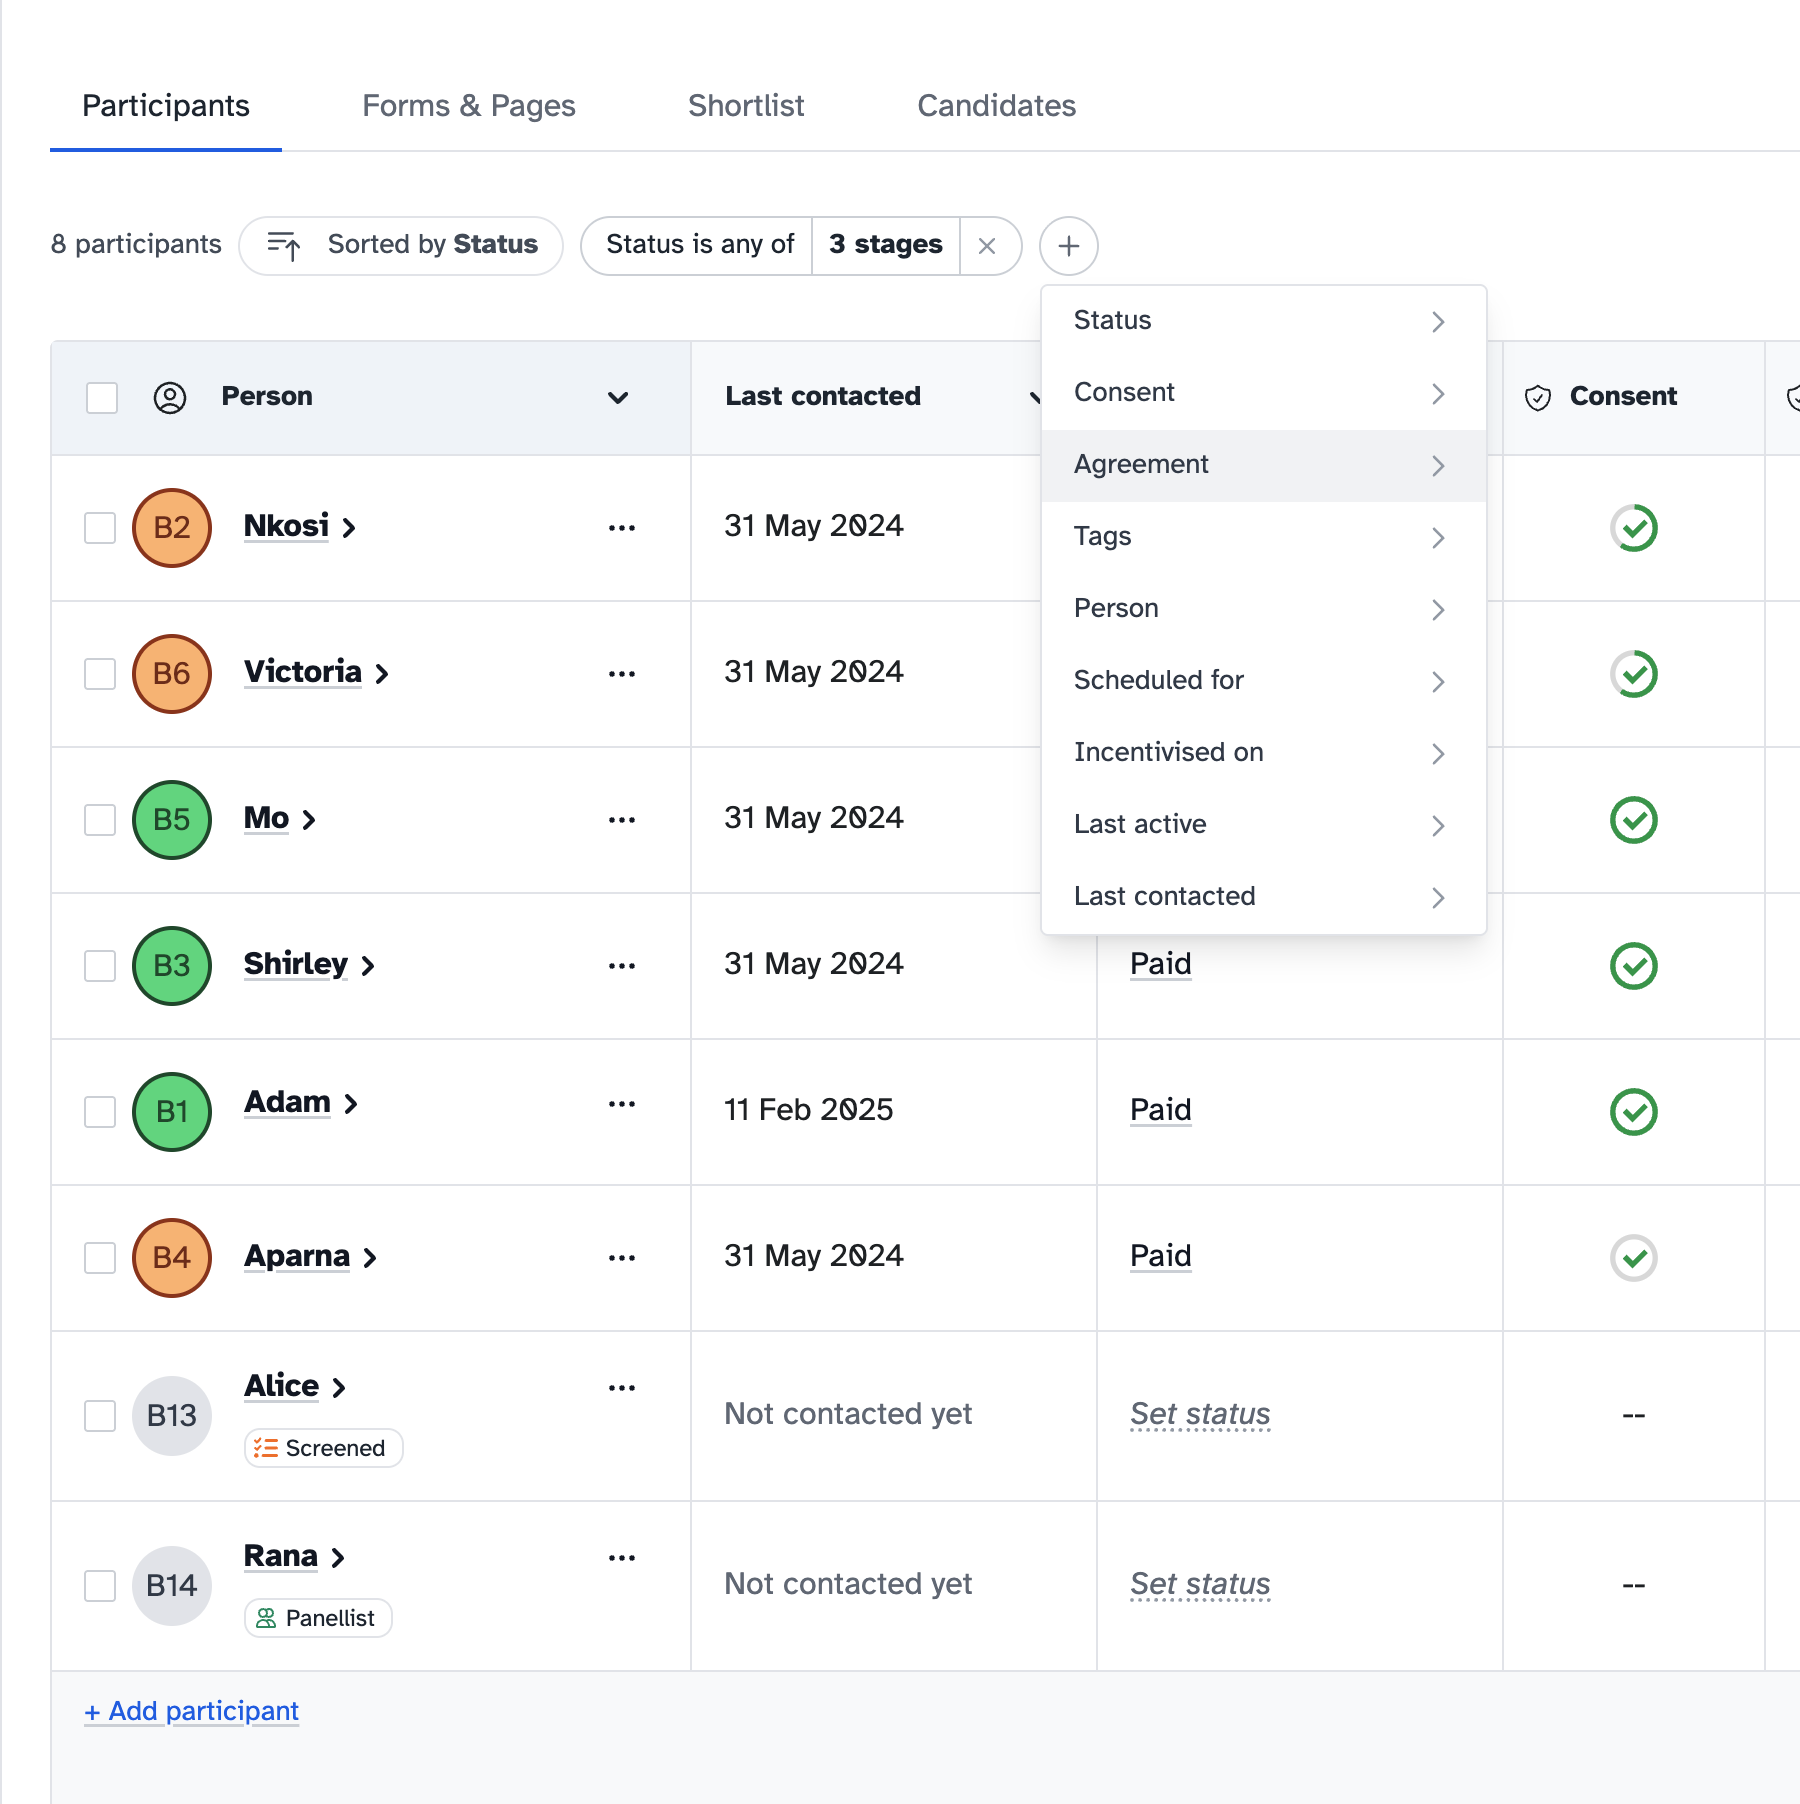The width and height of the screenshot is (1800, 1804).
Task: Click the Add participant link
Action: coord(192,1711)
